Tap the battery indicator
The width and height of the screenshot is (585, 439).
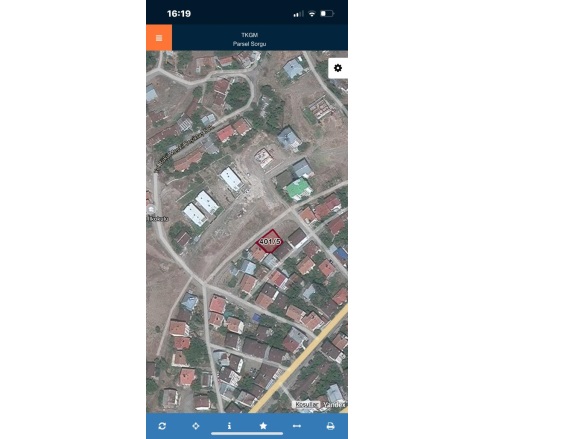point(327,14)
